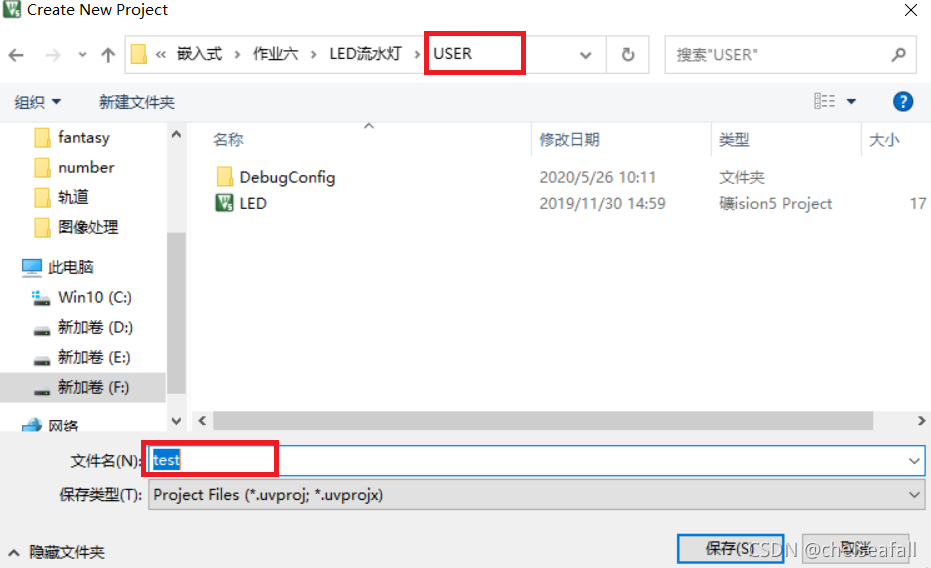Sort files by the 修改日期 column
931x568 pixels.
[x=569, y=139]
